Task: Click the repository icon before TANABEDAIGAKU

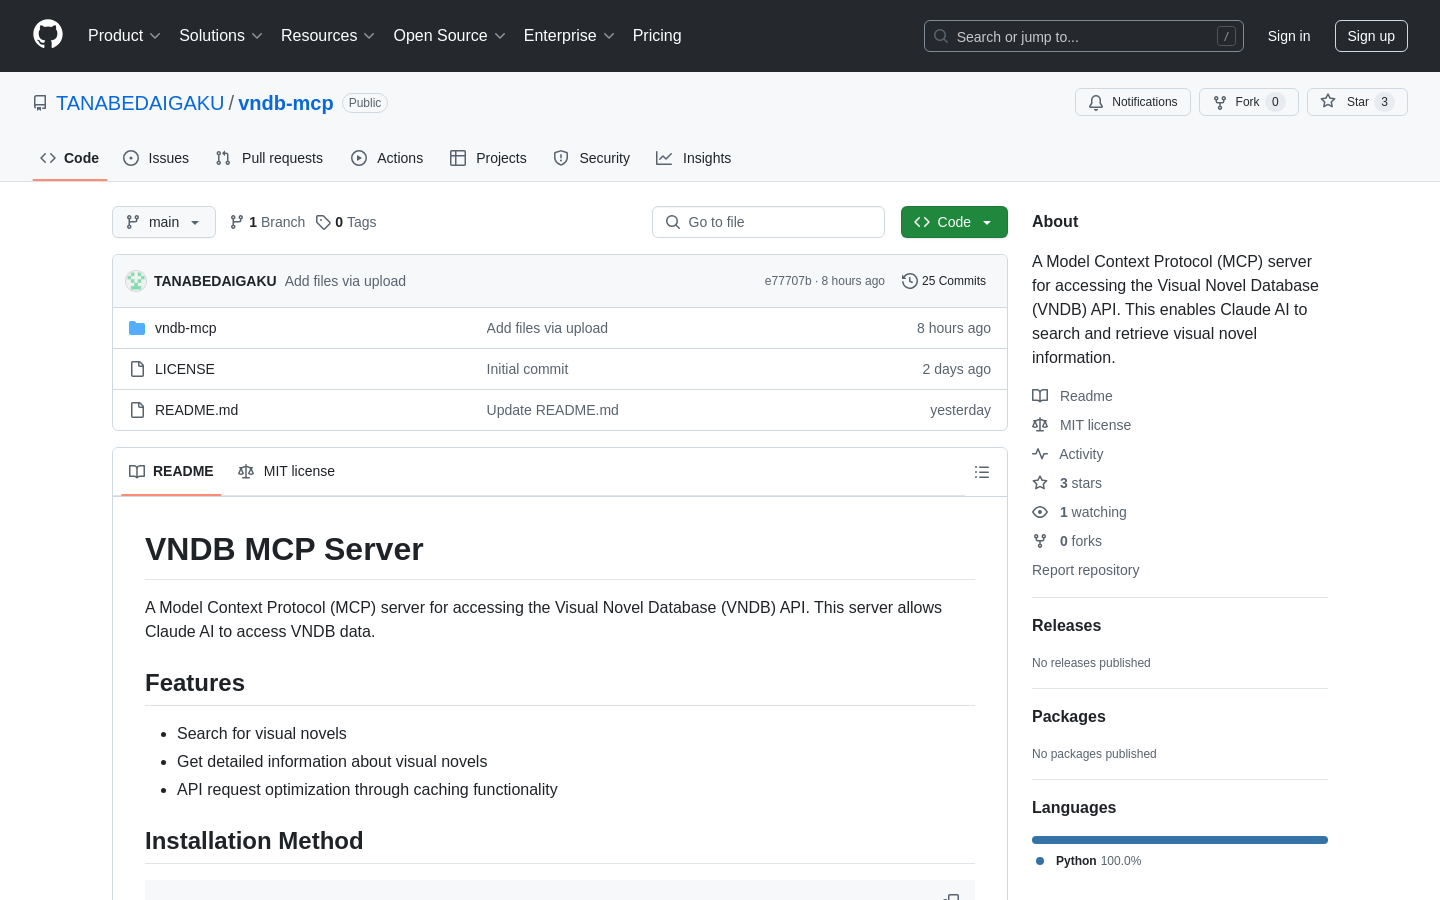Action: point(40,103)
